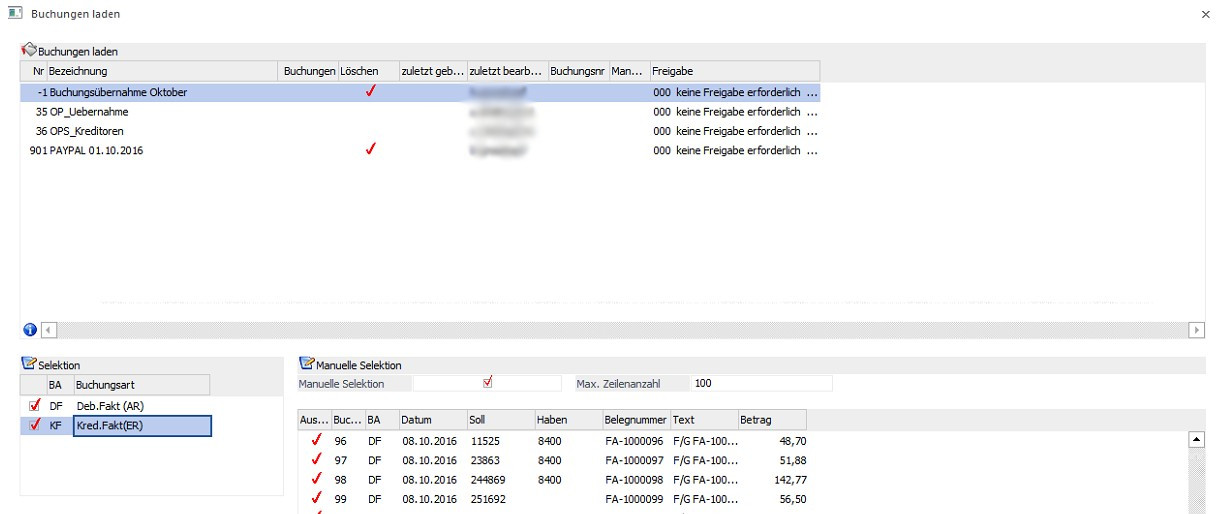The width and height of the screenshot is (1217, 514).
Task: Click the Manuelle Selektion panel icon
Action: click(x=307, y=365)
